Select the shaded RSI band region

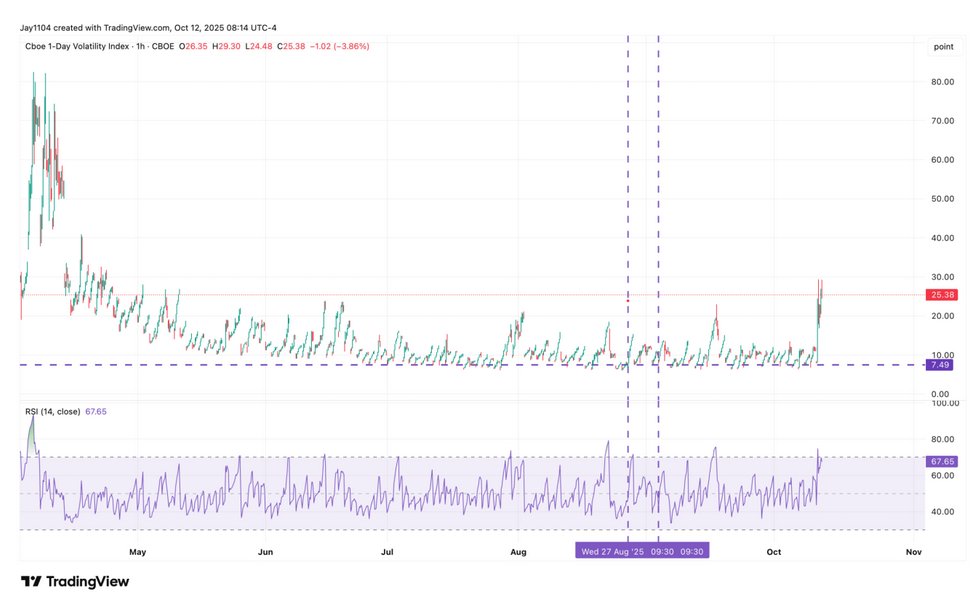coord(300,490)
